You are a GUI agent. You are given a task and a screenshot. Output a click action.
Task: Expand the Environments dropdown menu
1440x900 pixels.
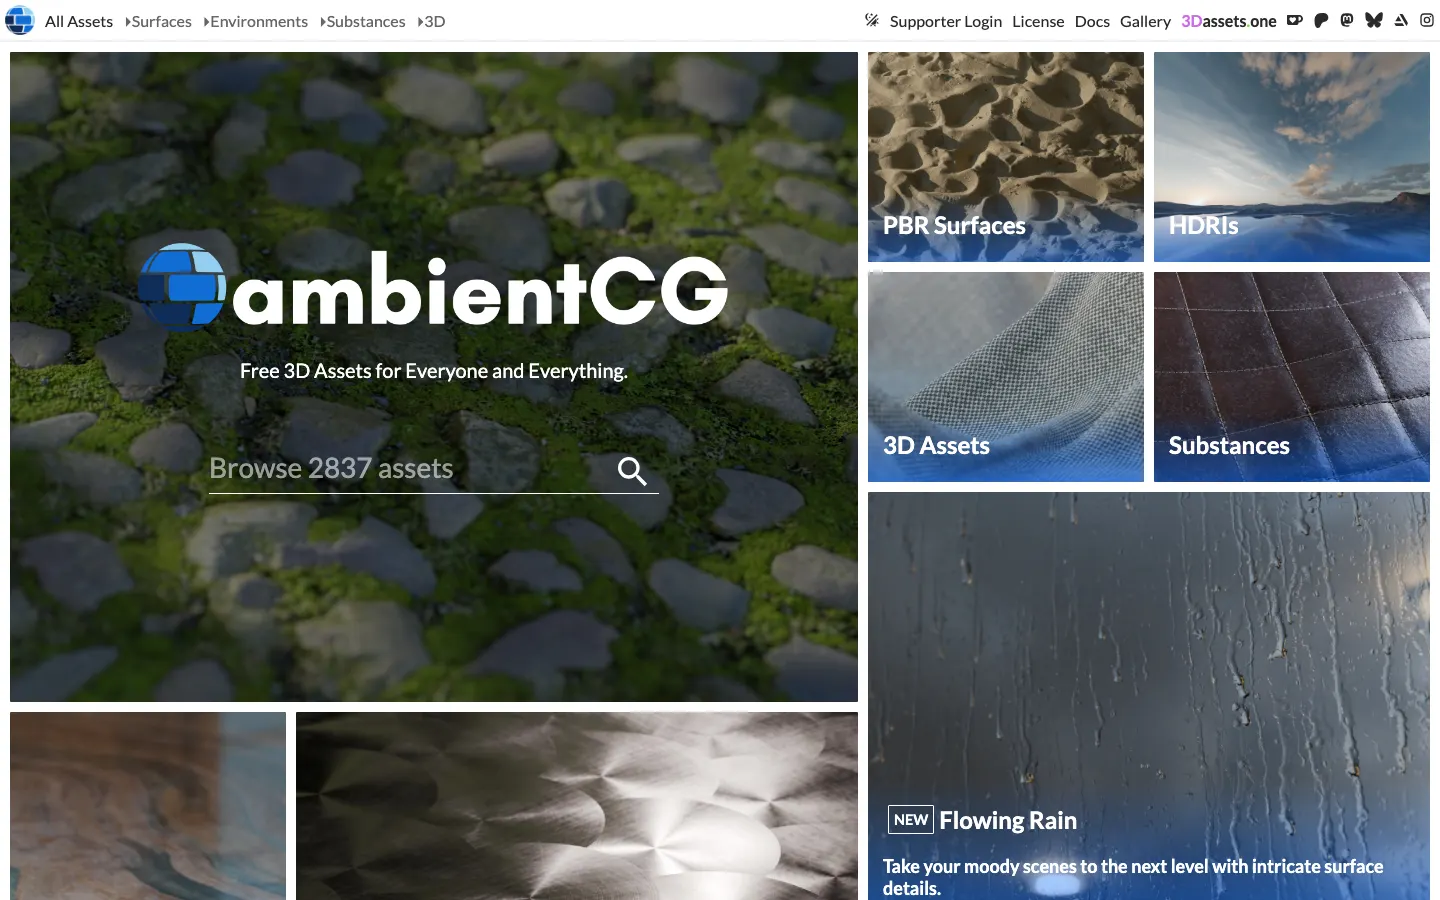click(255, 21)
